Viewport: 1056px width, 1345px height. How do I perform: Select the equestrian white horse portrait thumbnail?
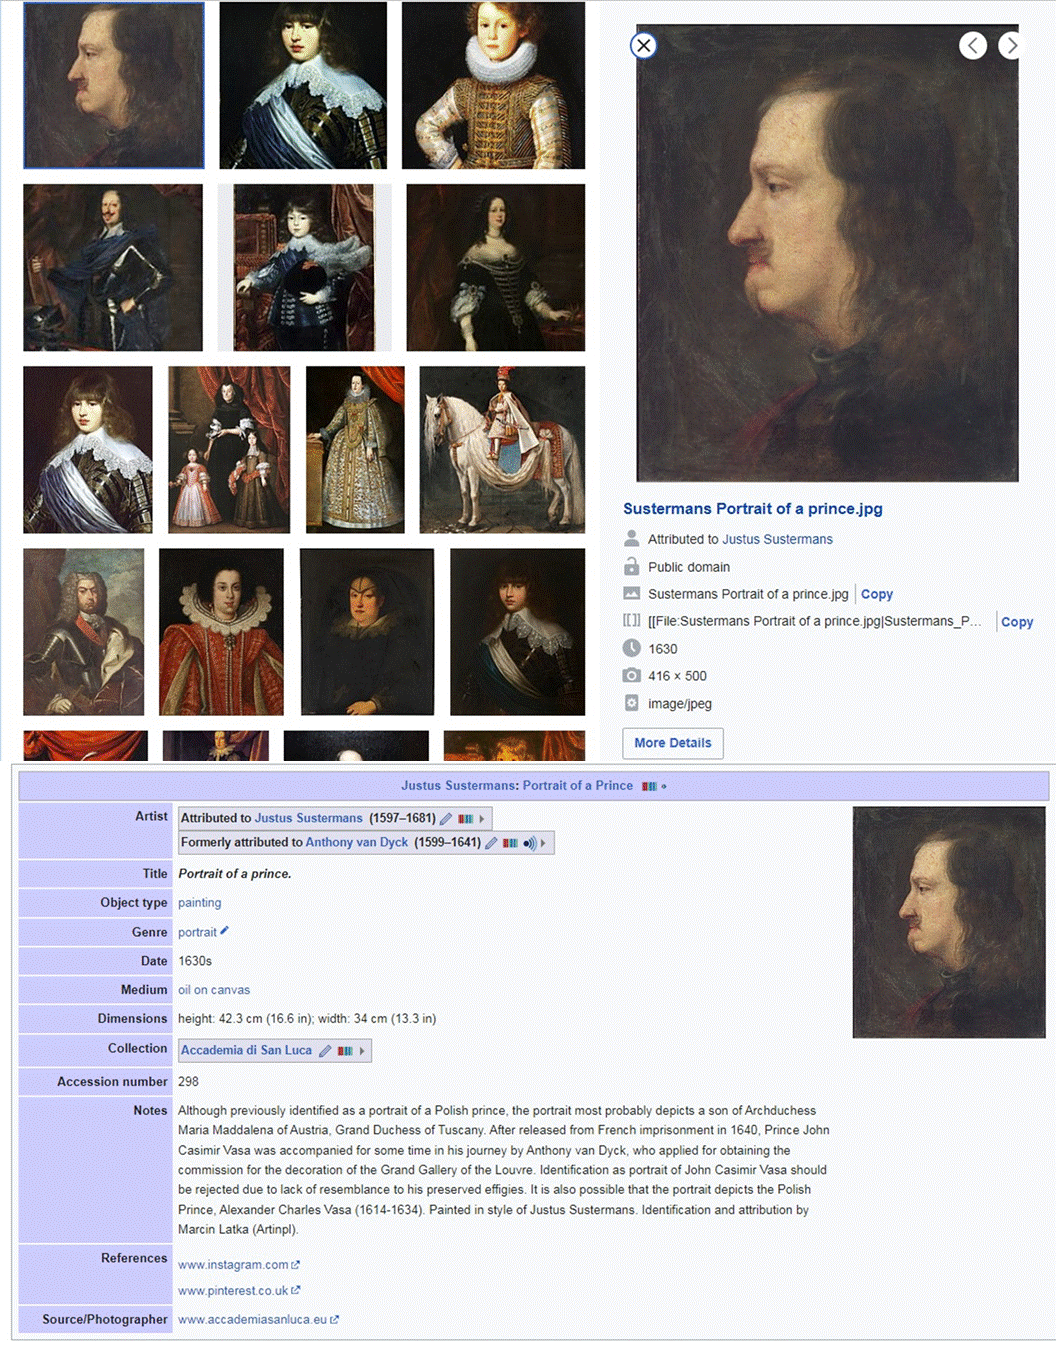pyautogui.click(x=502, y=449)
